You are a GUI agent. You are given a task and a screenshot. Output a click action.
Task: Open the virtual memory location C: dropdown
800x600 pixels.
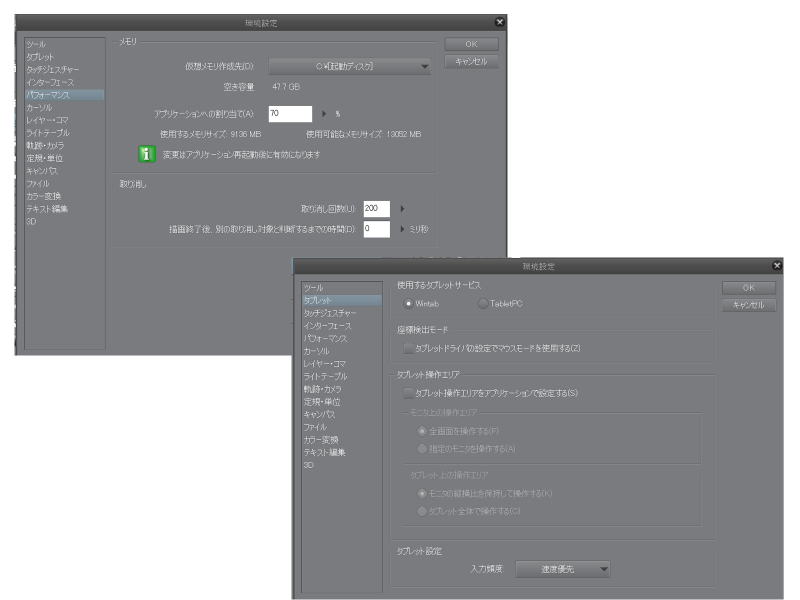coord(349,66)
